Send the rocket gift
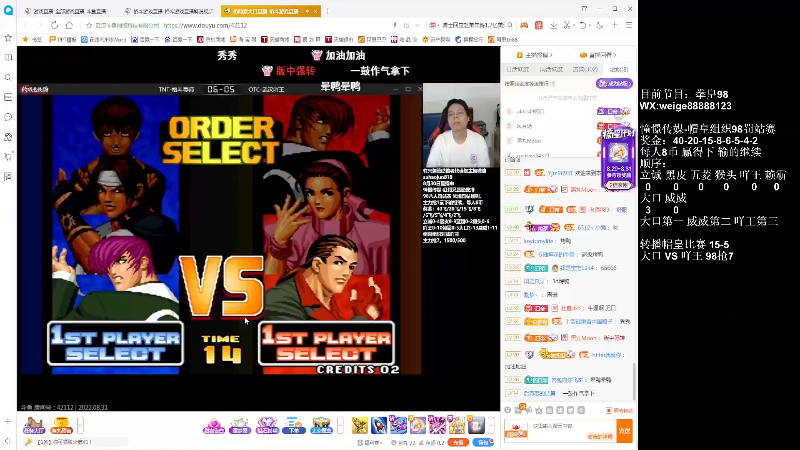This screenshot has height=450, width=800. pos(379,425)
